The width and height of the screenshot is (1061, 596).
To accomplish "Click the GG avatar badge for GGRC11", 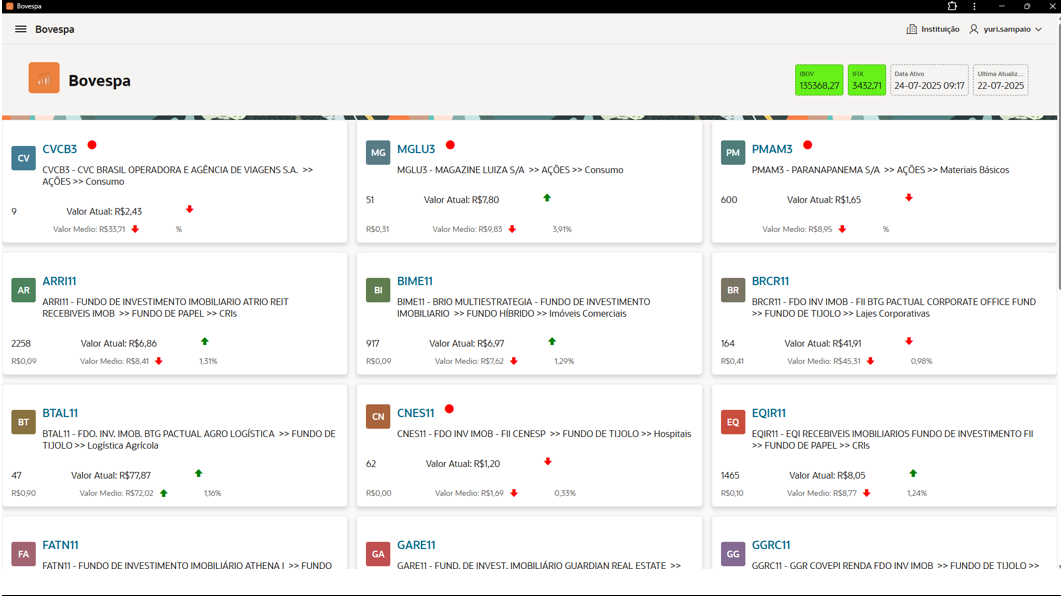I will (x=733, y=554).
